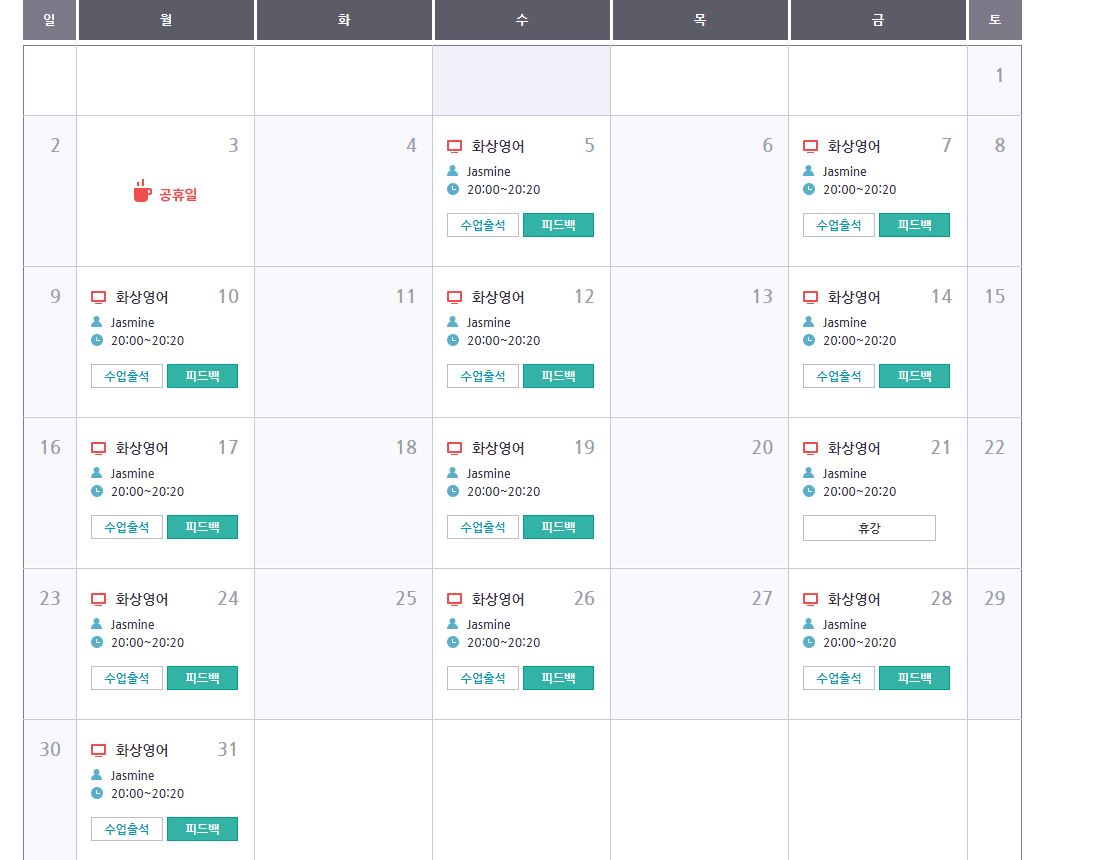Open 피드백 for the day 28 class
1101x860 pixels.
(x=914, y=678)
